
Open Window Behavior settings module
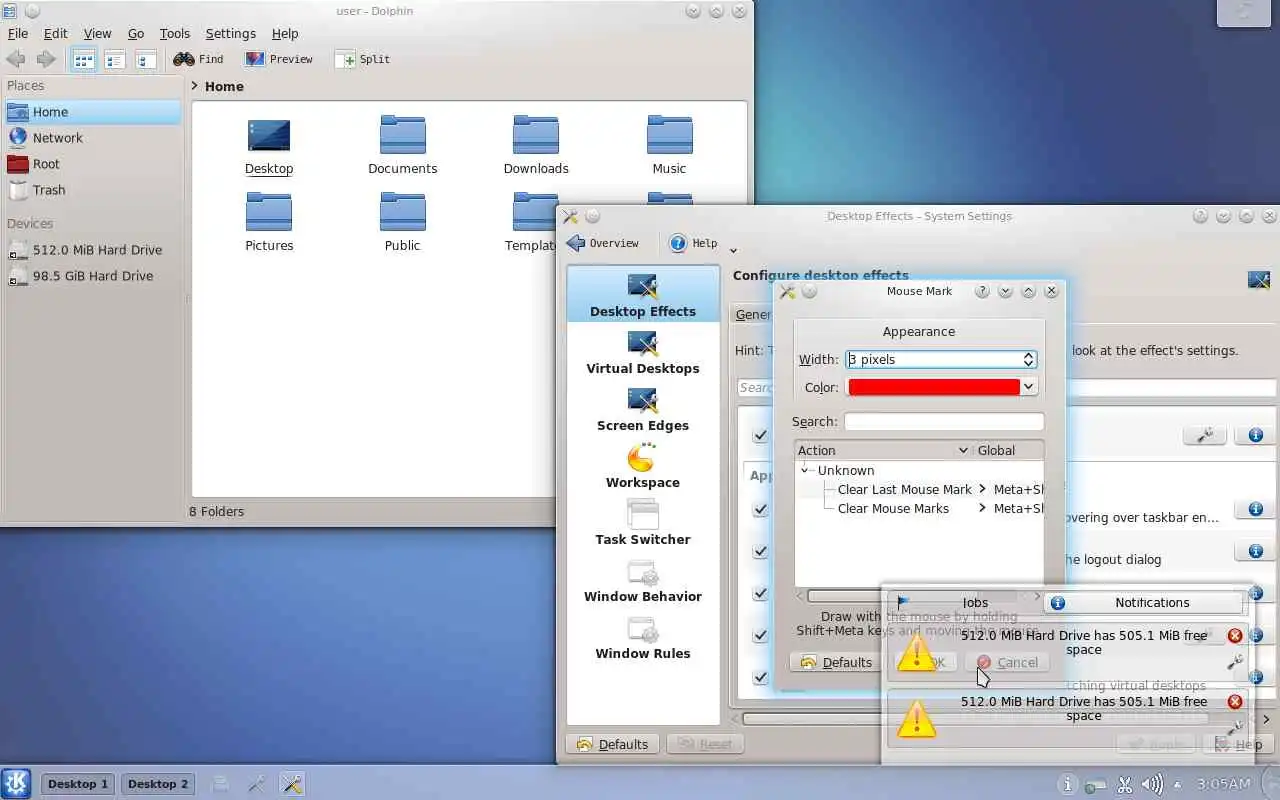tap(643, 580)
